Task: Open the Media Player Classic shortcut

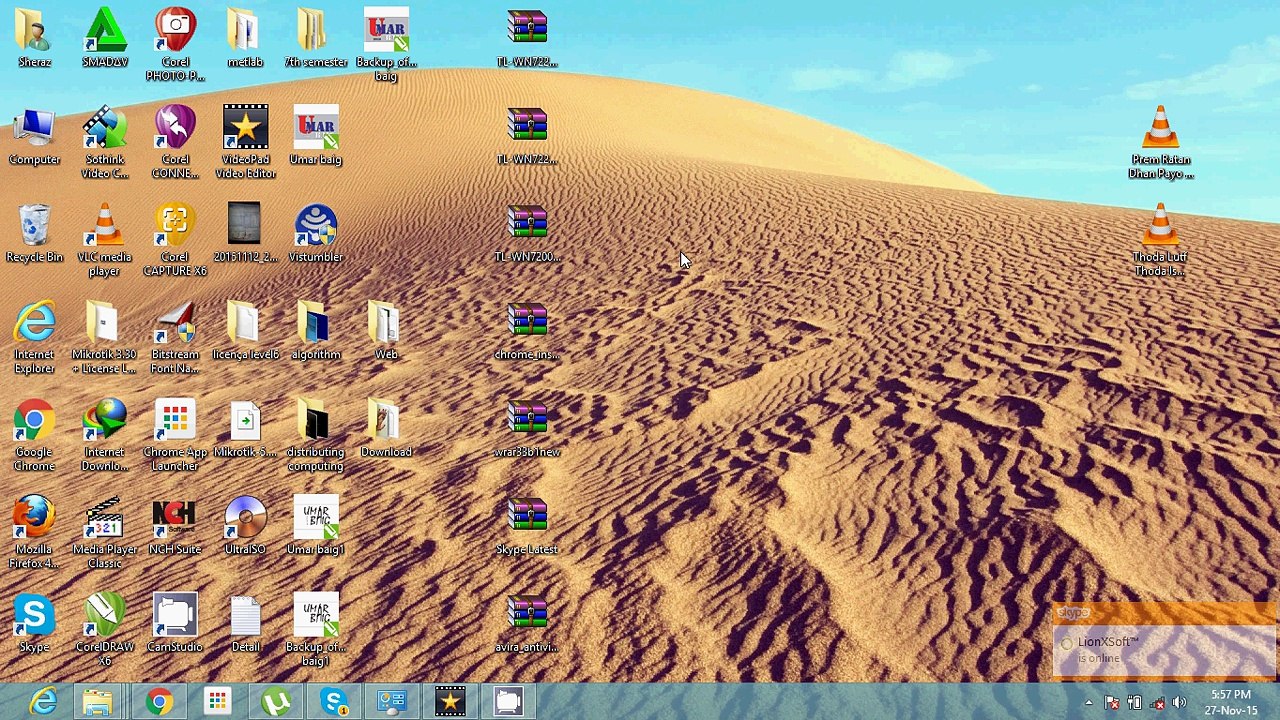Action: coord(105,533)
